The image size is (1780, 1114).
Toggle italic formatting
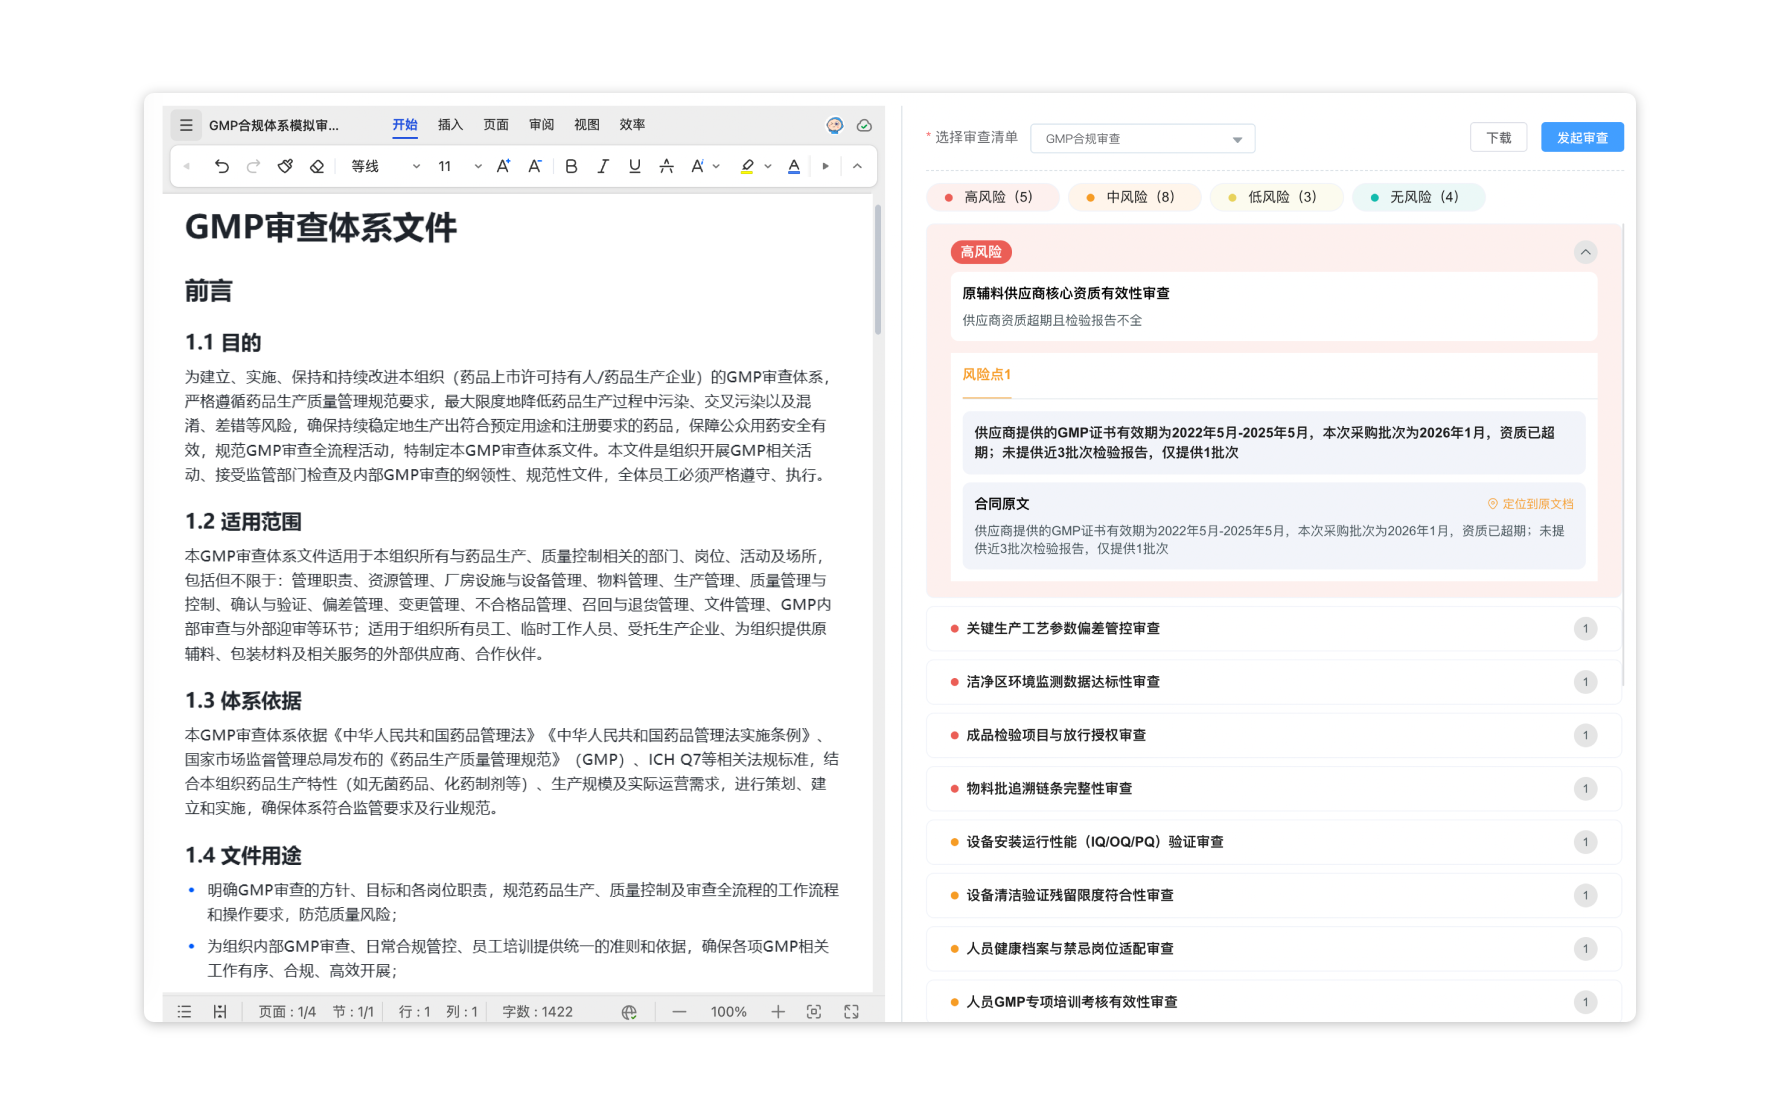pyautogui.click(x=603, y=166)
